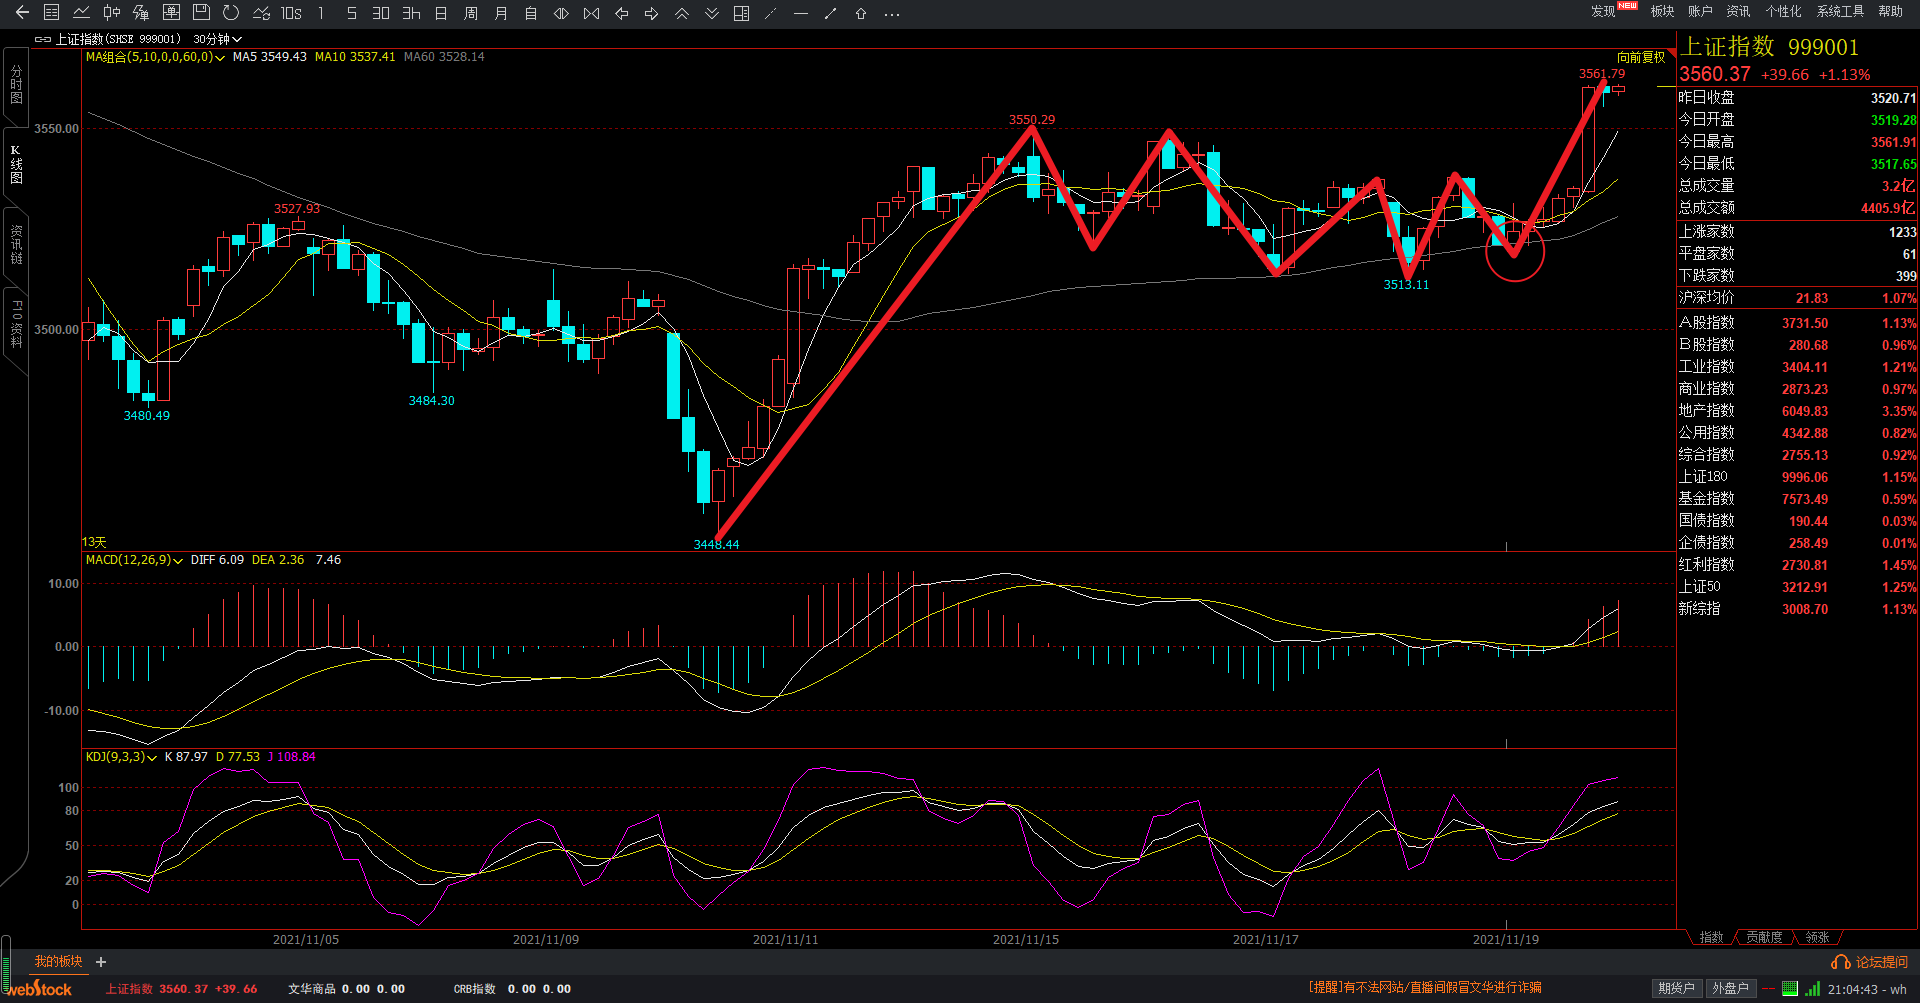Click the double up chevron icon

(x=682, y=13)
